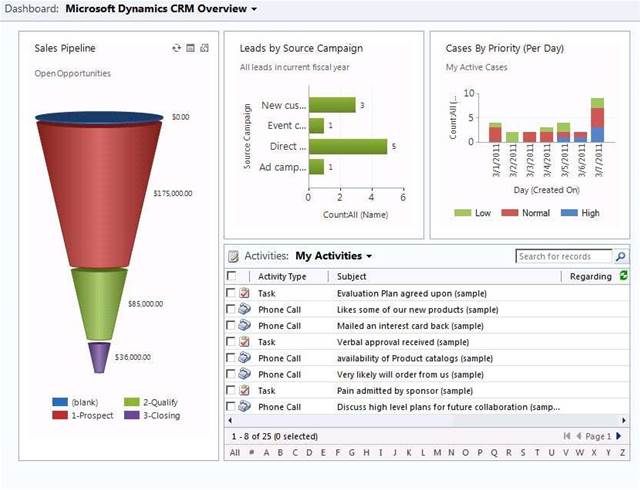Click the Activities notepad icon
This screenshot has width=640, height=490.
(x=233, y=256)
